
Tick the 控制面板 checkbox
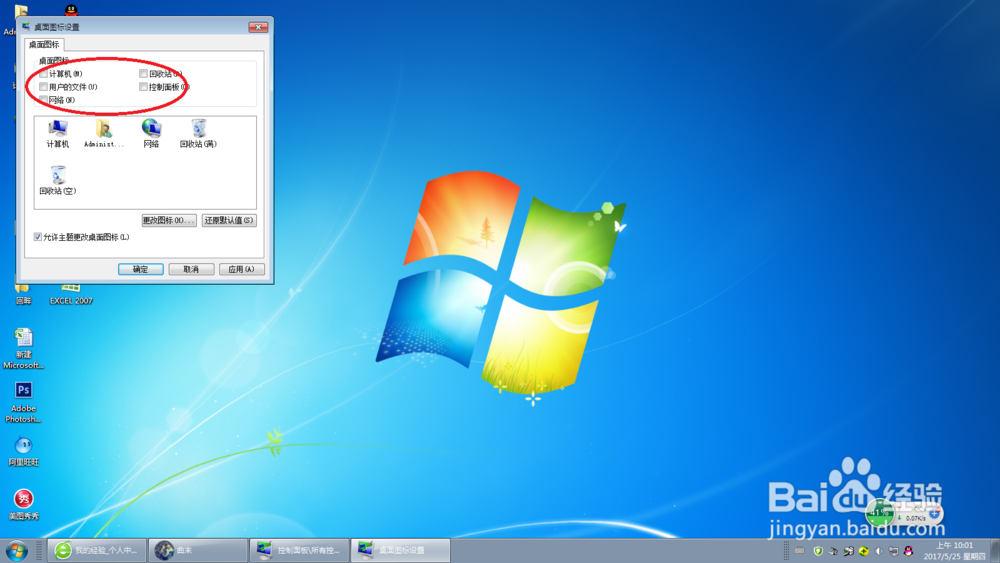pyautogui.click(x=143, y=87)
